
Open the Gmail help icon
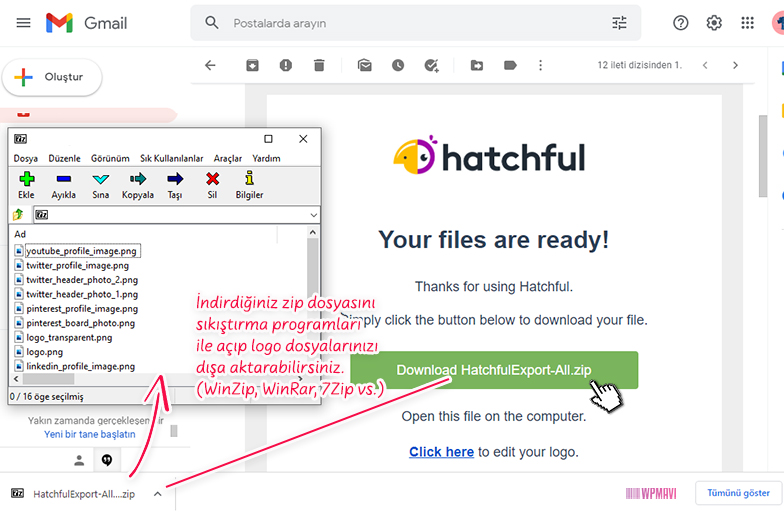pyautogui.click(x=680, y=23)
